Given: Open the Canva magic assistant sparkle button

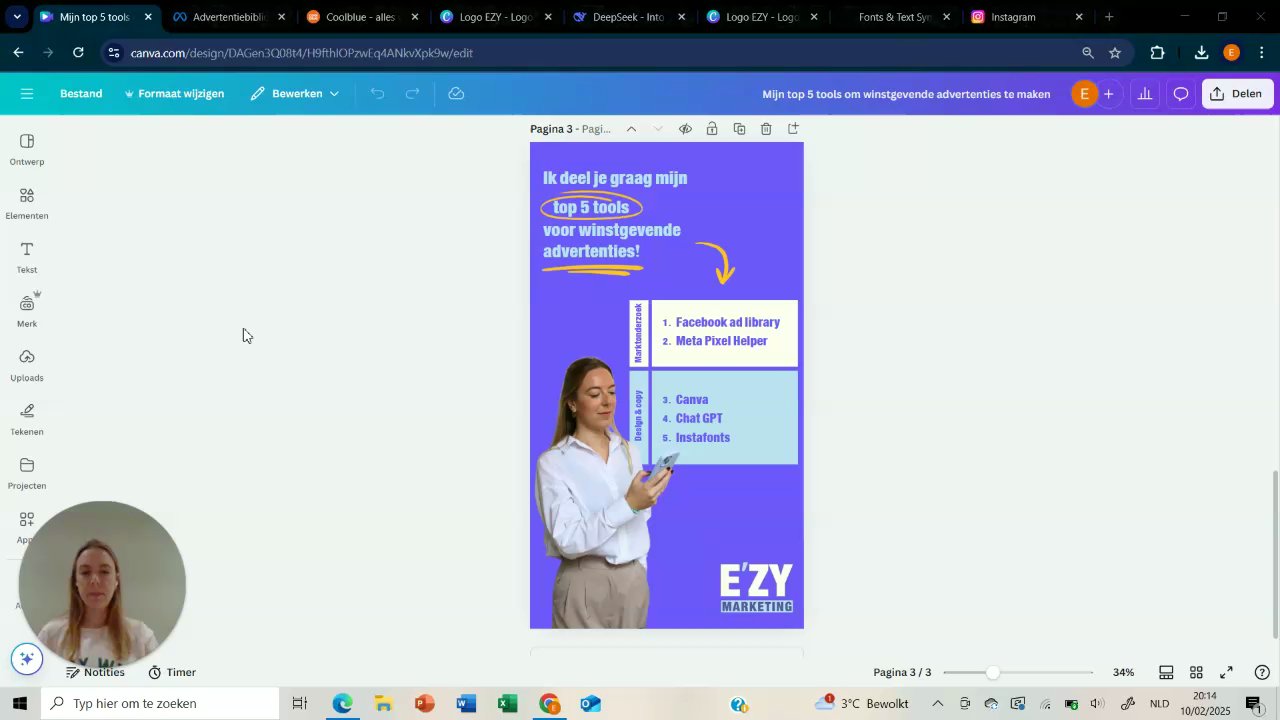Looking at the screenshot, I should coord(27,659).
